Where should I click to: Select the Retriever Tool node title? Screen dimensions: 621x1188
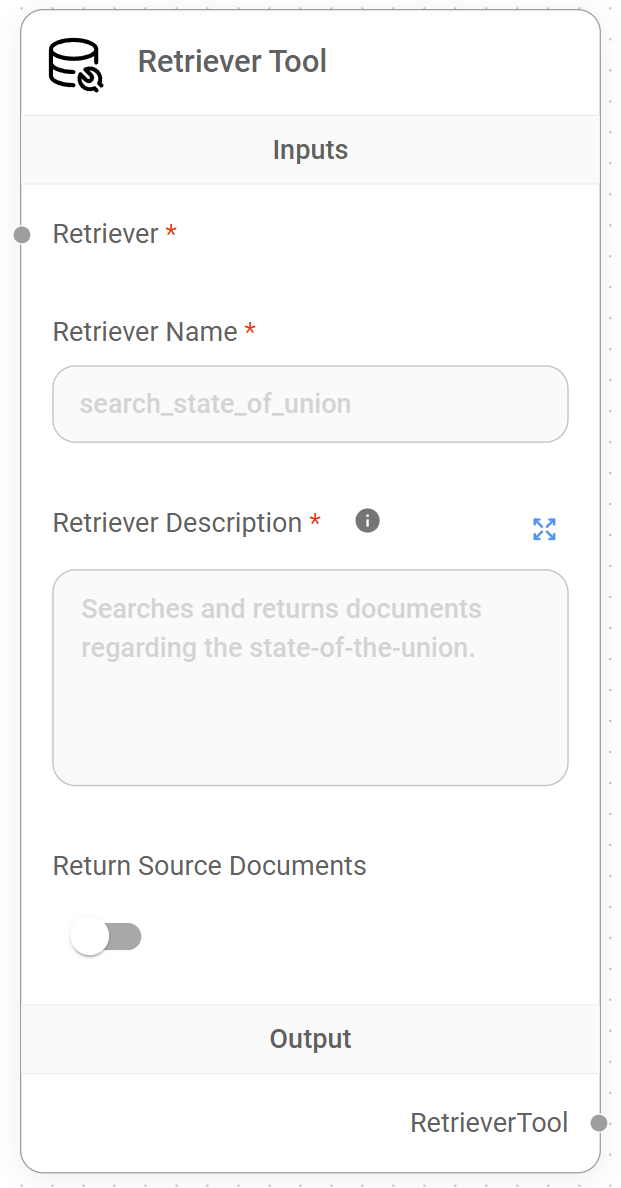[x=232, y=62]
